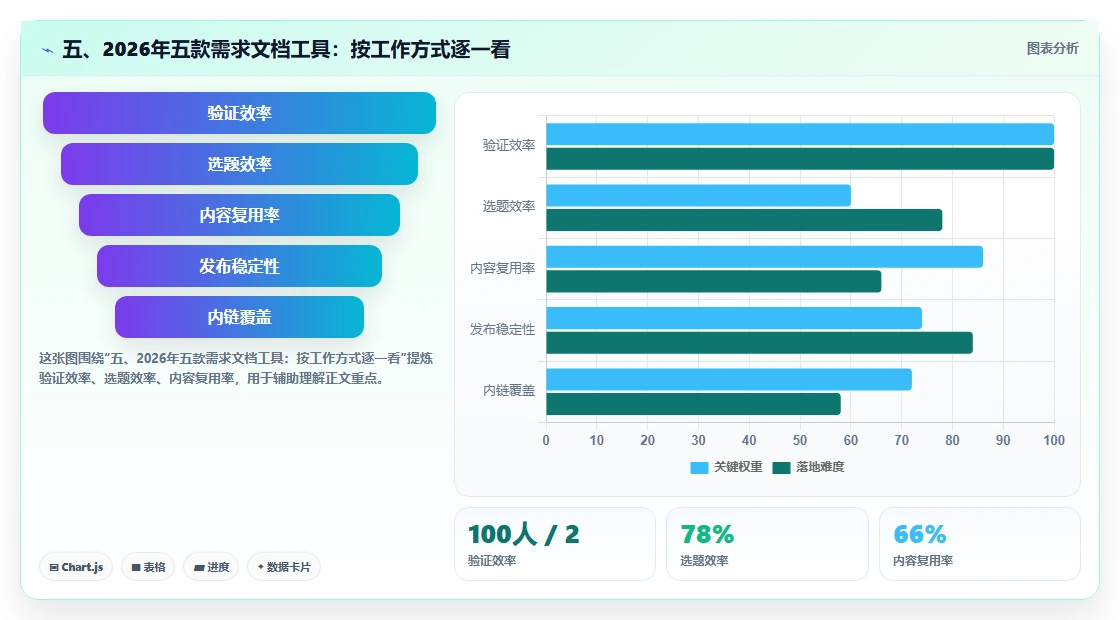This screenshot has width=1120, height=620.
Task: Click the x-axis tick label 0
Action: (x=546, y=441)
